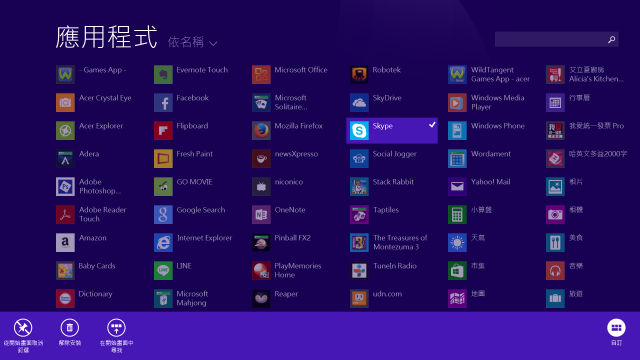The width and height of the screenshot is (640, 360).
Task: Open the Yahoo! Mail icon
Action: (x=457, y=187)
